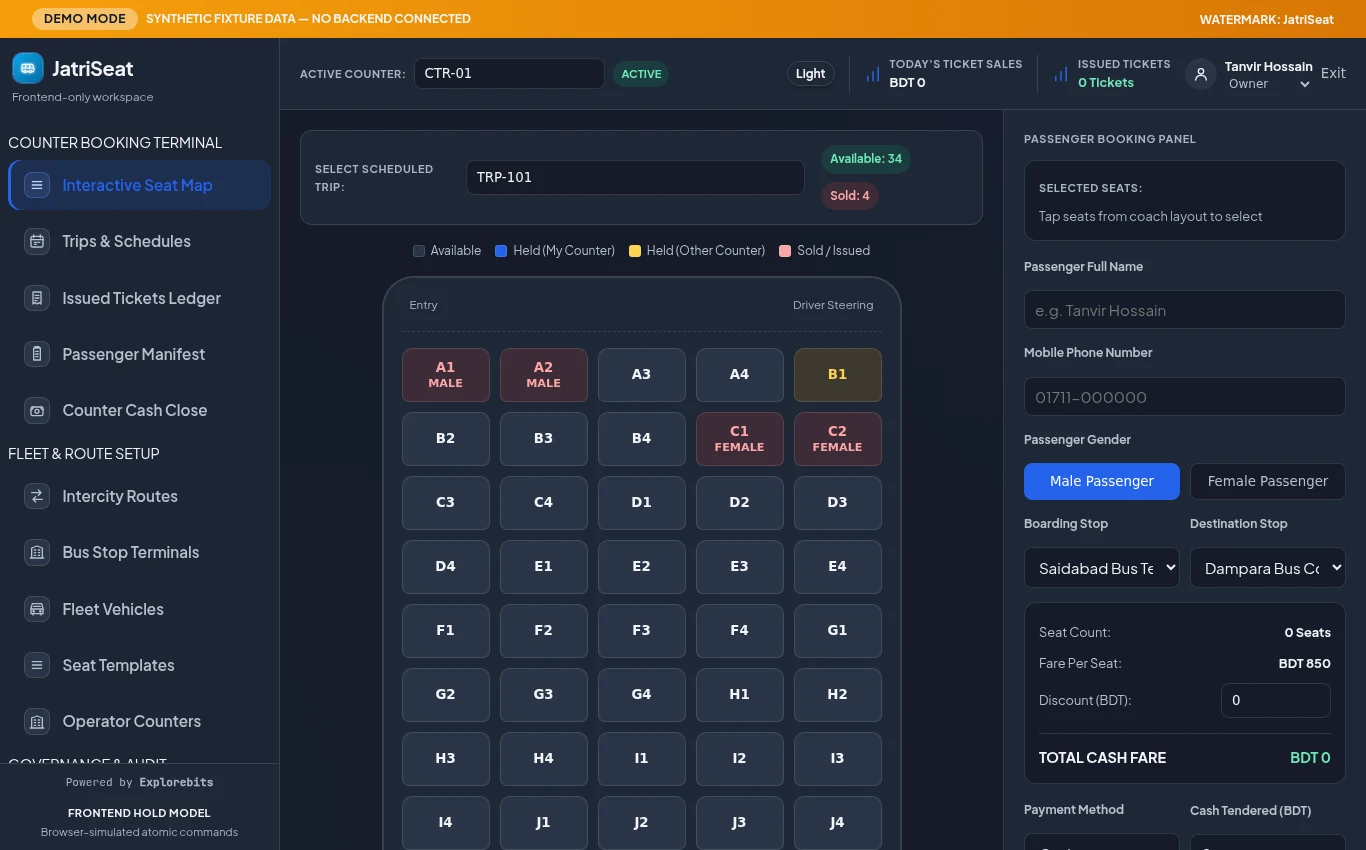Select seat D1

(x=641, y=503)
